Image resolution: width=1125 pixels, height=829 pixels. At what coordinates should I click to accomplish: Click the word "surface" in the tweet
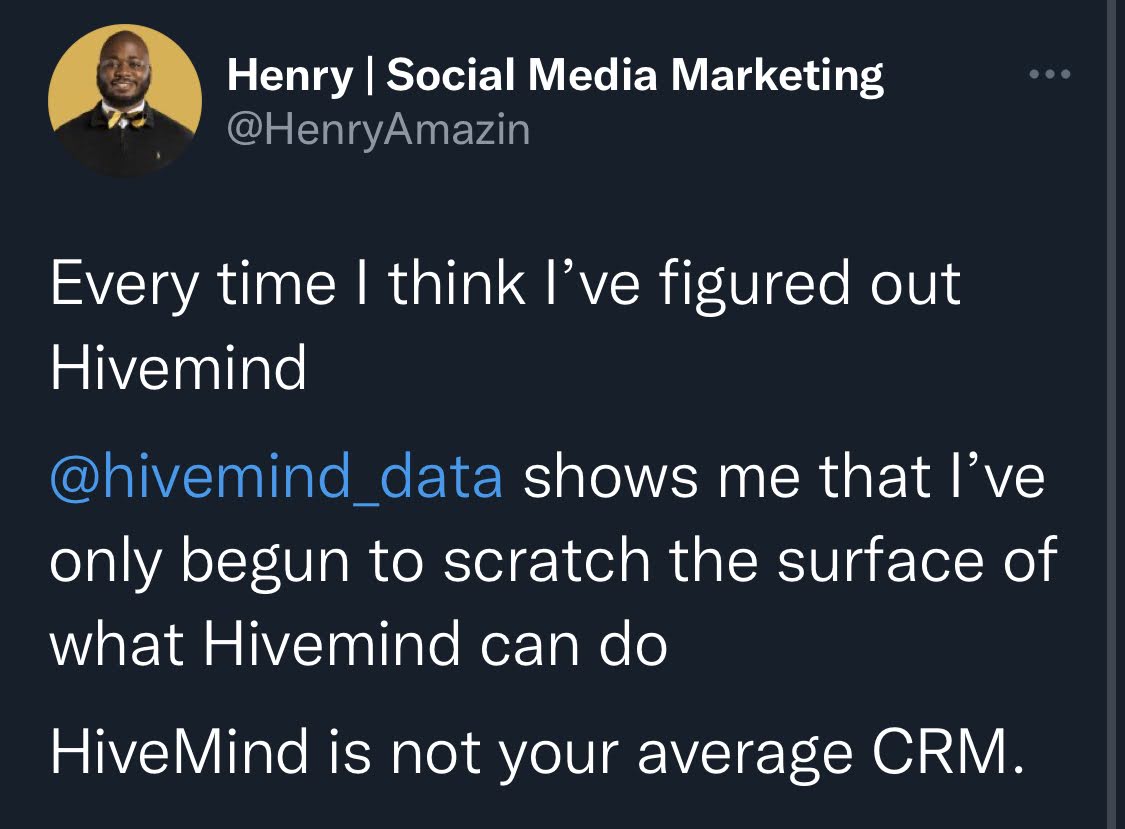click(x=880, y=560)
